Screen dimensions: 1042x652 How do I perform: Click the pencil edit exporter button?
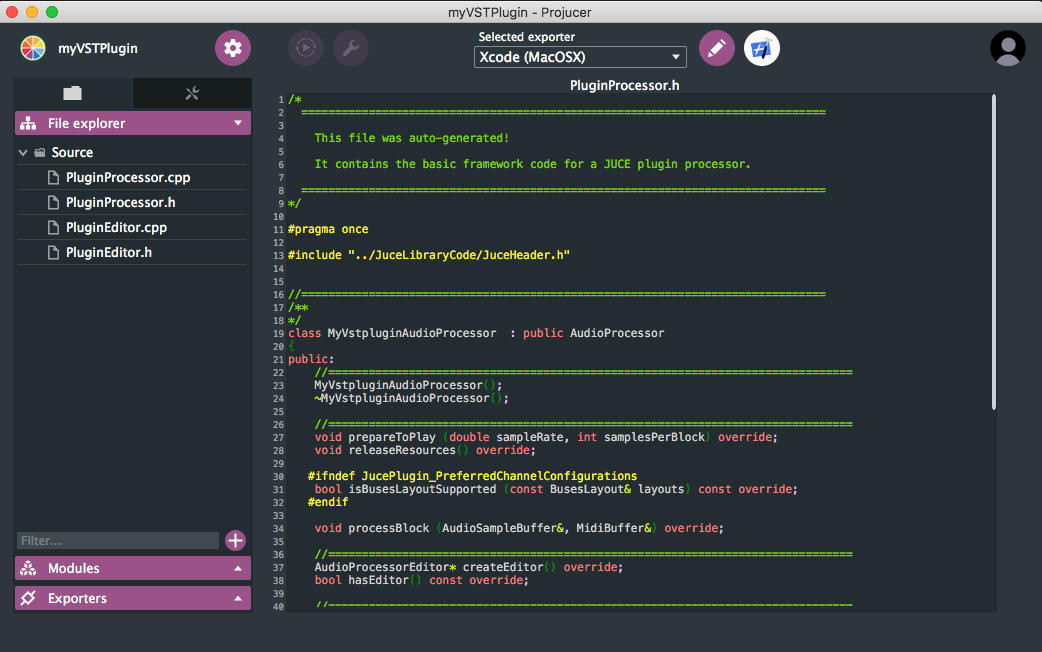[716, 48]
